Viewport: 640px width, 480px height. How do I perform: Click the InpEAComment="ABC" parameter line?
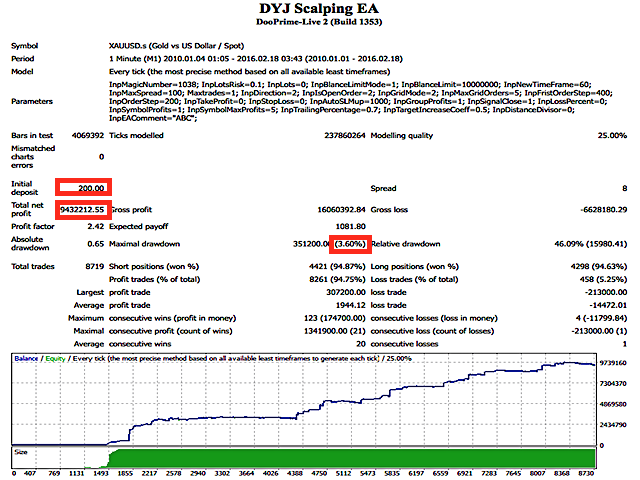tap(153, 118)
